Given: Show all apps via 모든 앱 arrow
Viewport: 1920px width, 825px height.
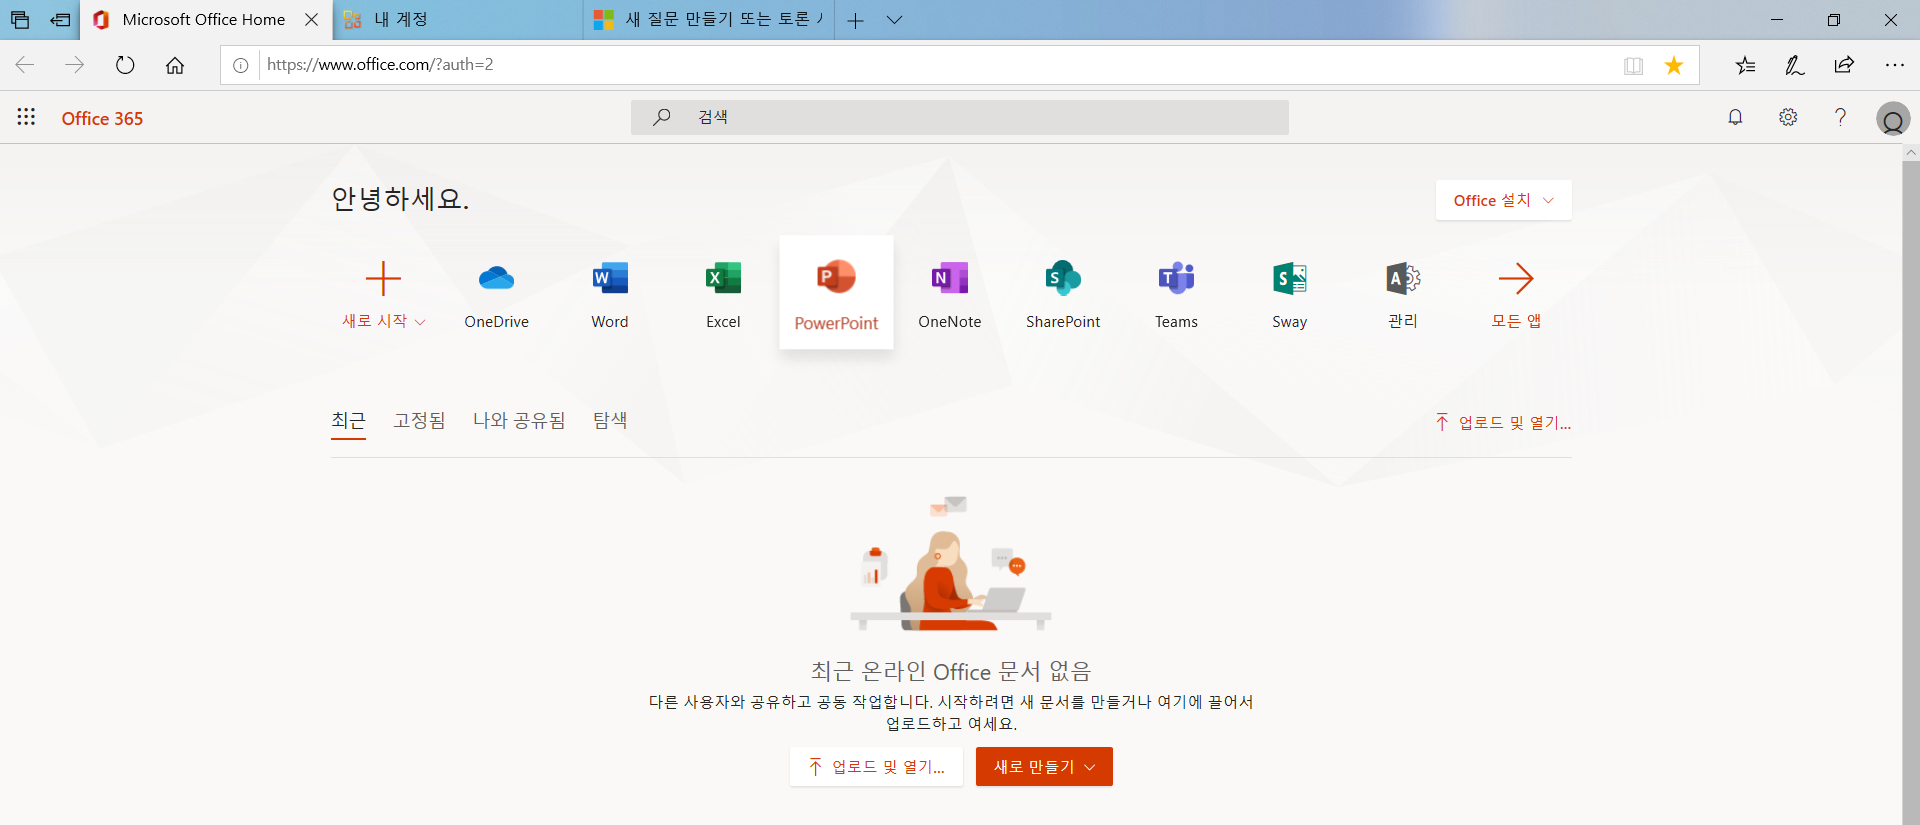Looking at the screenshot, I should coord(1516,293).
